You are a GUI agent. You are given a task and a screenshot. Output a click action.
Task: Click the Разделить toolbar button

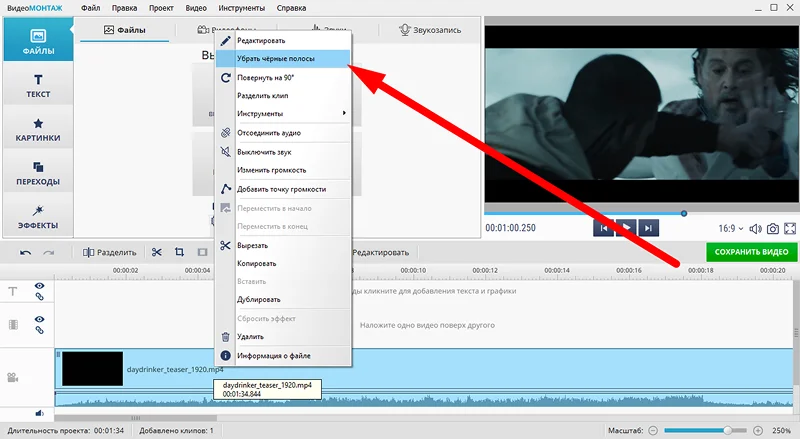pyautogui.click(x=110, y=252)
